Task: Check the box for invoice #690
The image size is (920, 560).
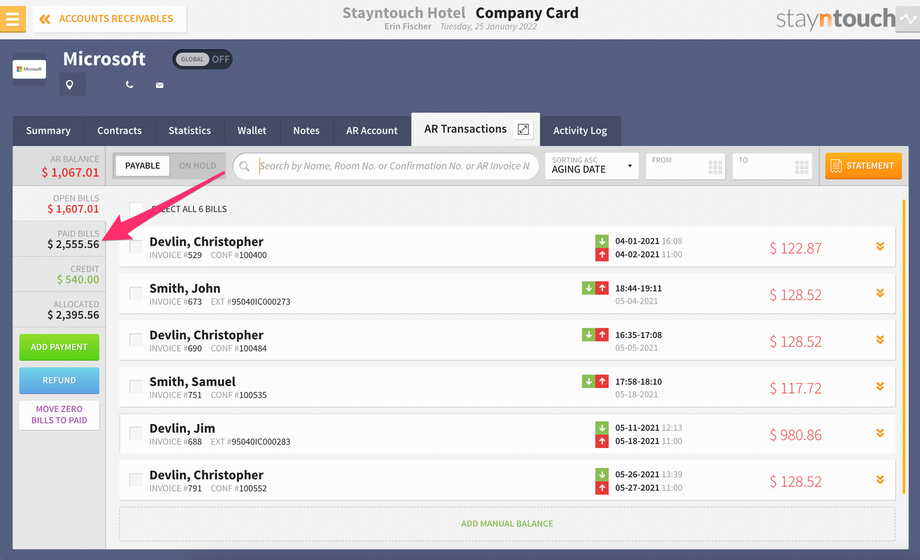Action: tap(136, 340)
